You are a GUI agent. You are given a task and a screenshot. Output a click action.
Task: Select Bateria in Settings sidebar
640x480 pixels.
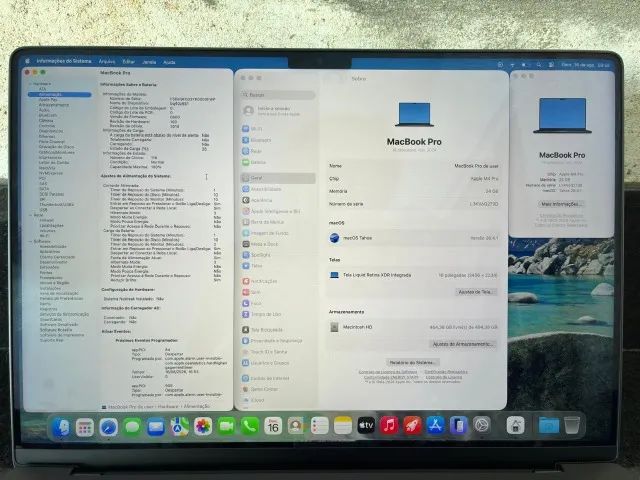[278, 162]
